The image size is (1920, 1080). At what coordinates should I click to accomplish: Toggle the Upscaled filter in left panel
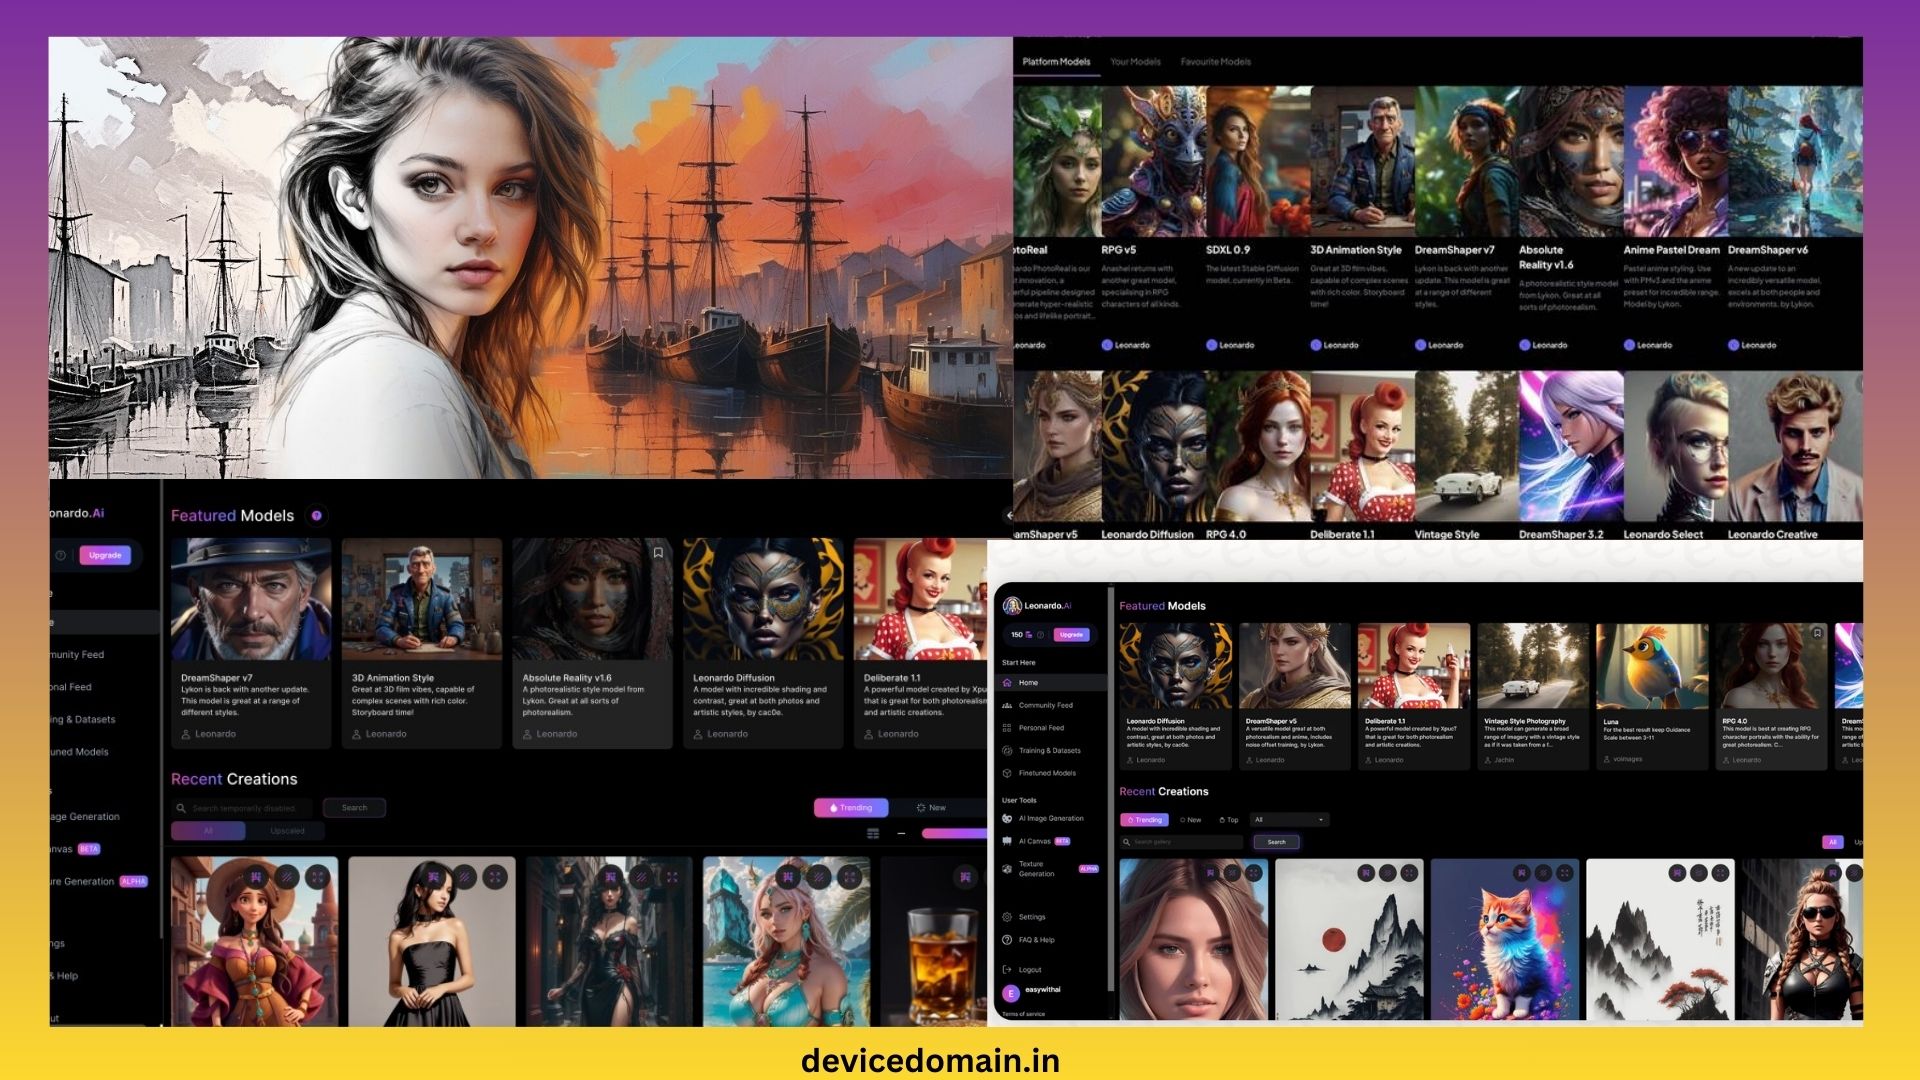pyautogui.click(x=287, y=831)
